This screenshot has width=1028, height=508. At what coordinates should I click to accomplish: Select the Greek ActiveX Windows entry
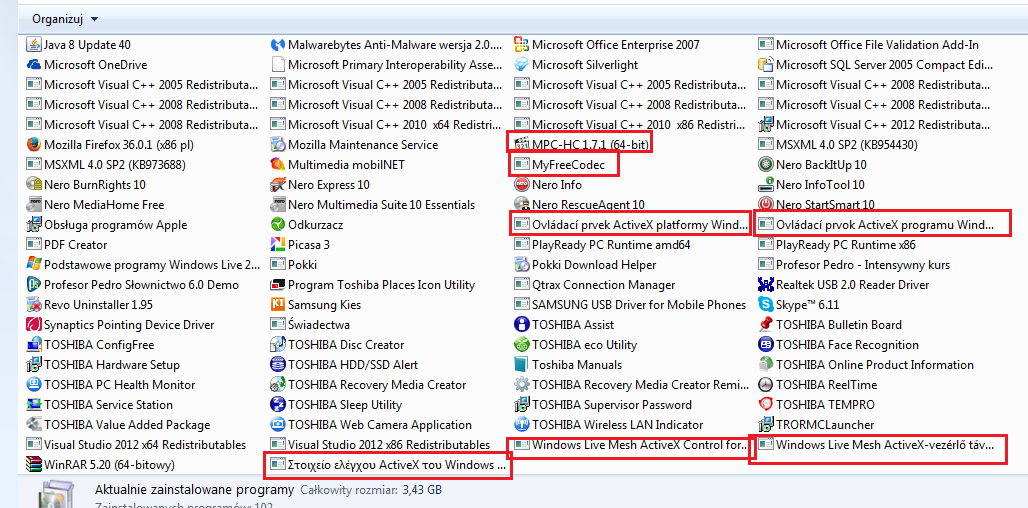(x=387, y=465)
